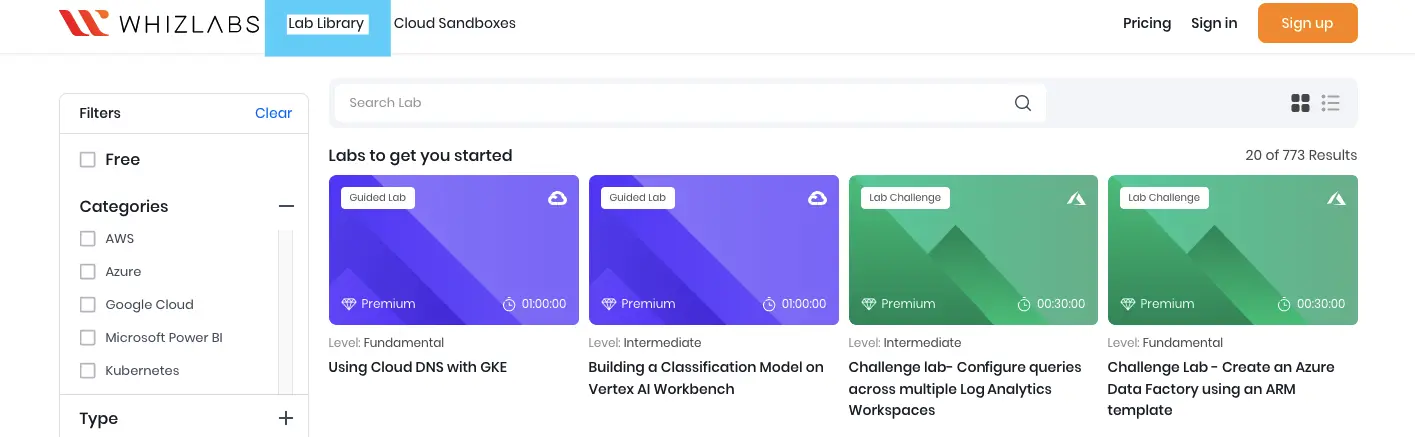Check the Kubernetes category
Viewport: 1415px width, 437px height.
coord(88,371)
